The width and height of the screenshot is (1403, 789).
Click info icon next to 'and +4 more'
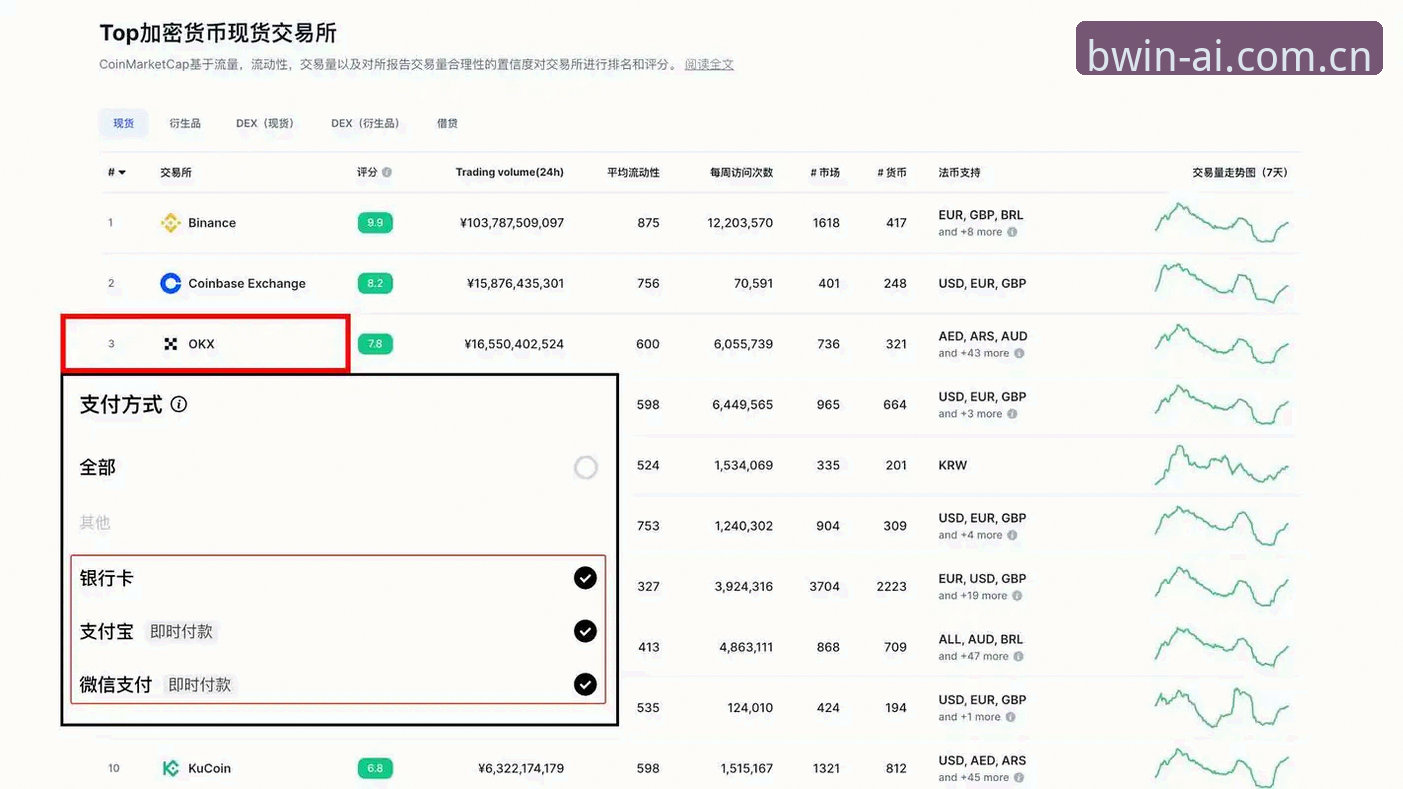pyautogui.click(x=1012, y=535)
